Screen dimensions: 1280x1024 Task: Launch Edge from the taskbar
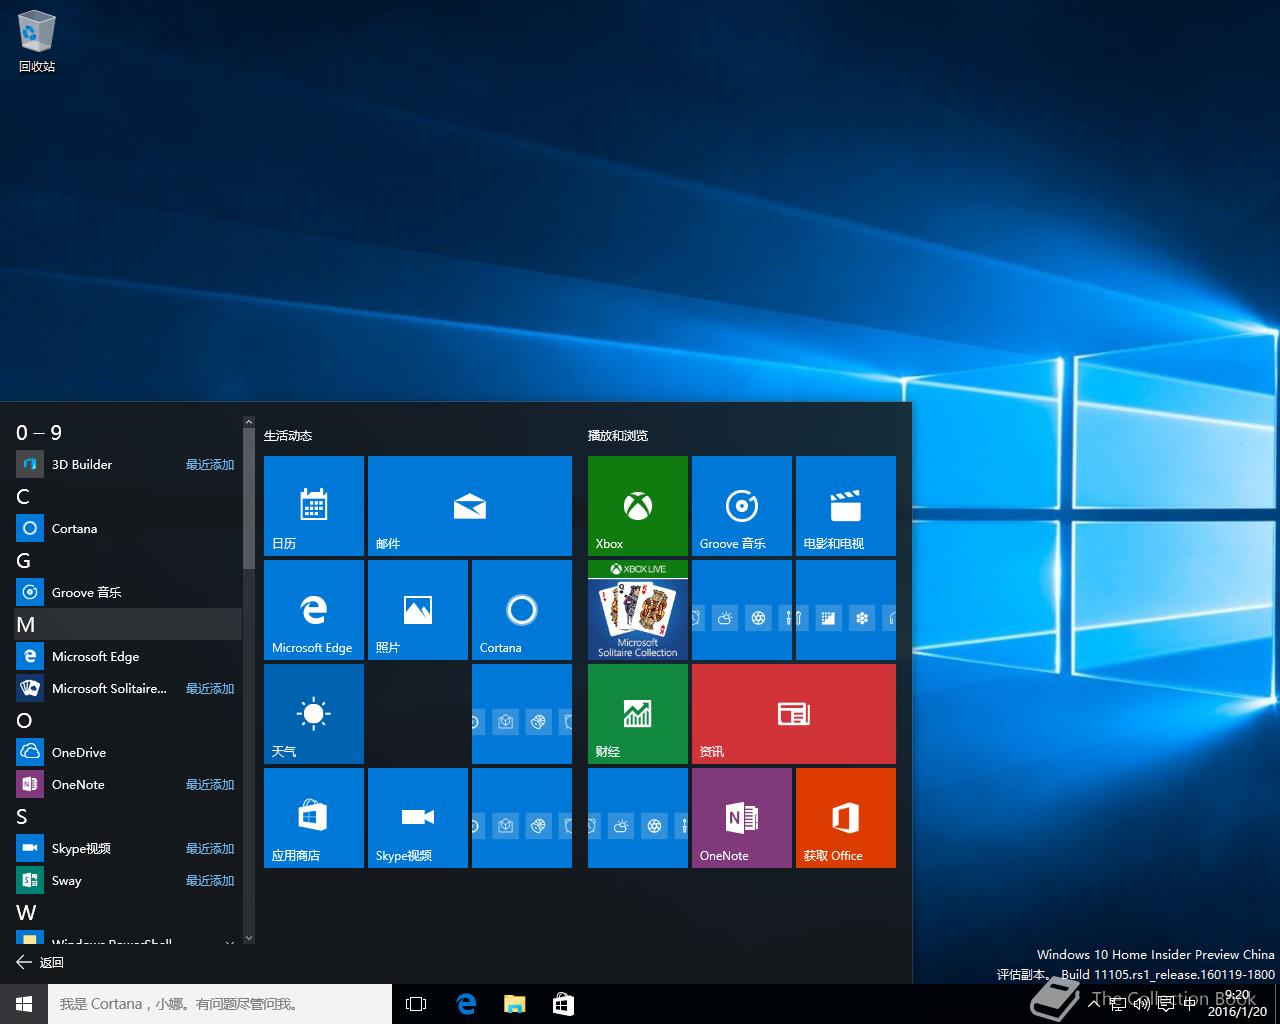(465, 1004)
